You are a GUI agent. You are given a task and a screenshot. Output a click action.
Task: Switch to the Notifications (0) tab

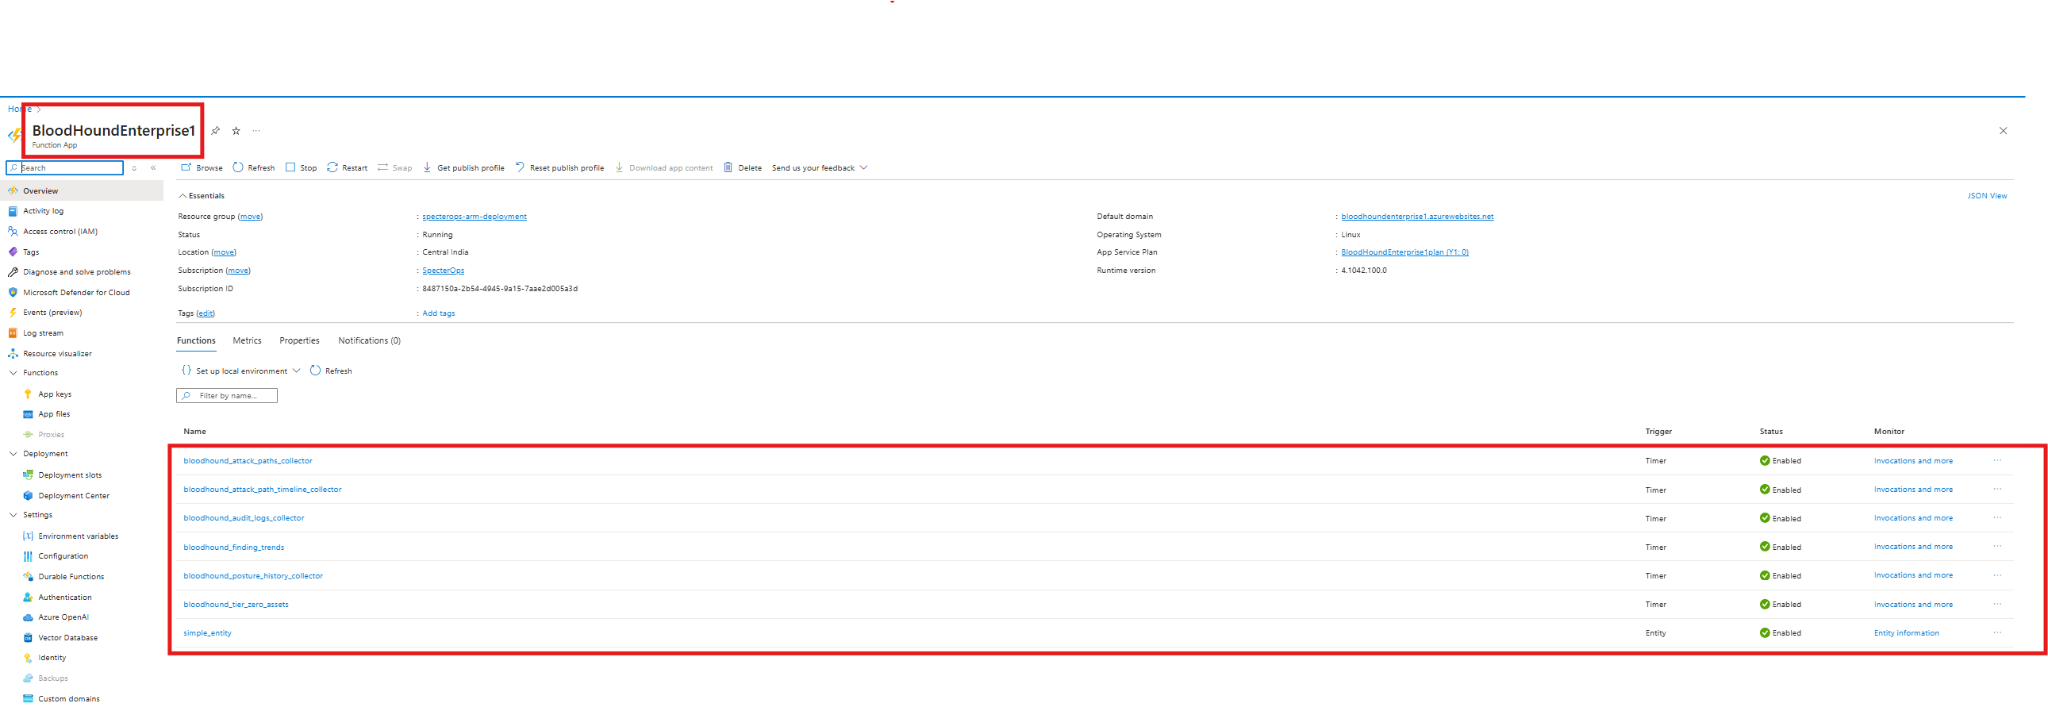click(x=369, y=341)
